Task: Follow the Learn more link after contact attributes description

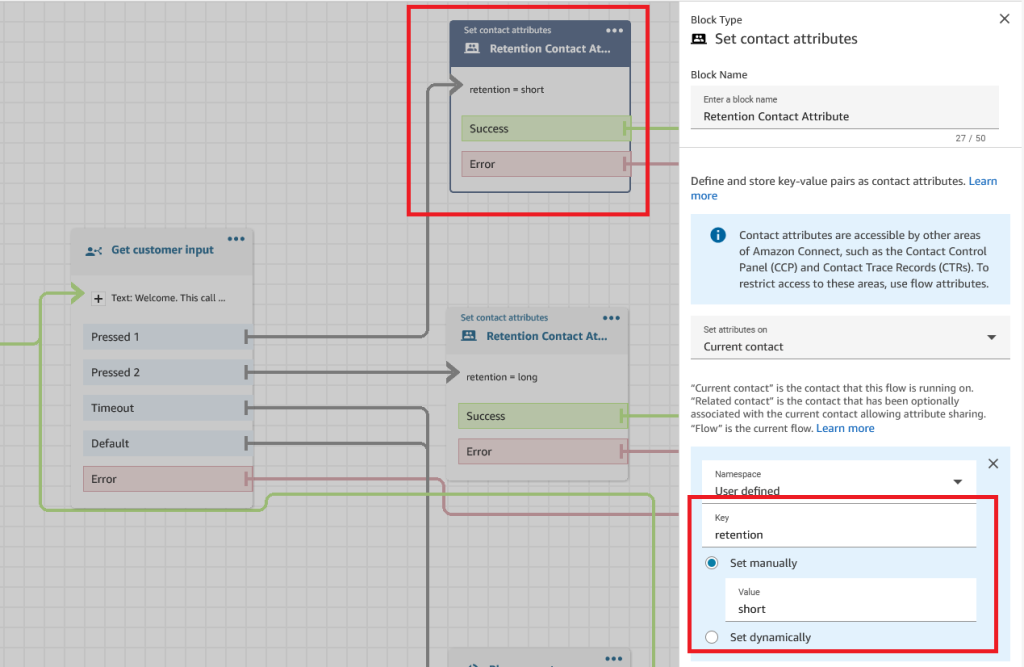Action: 982,181
